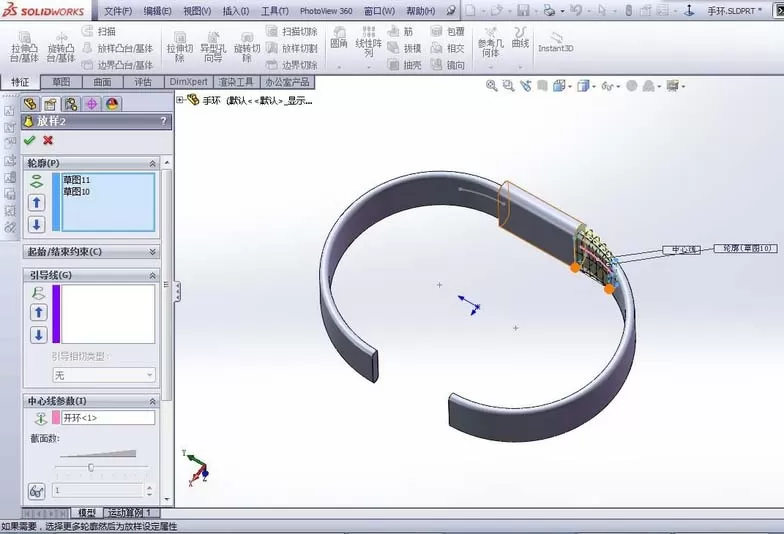Click the 扫描 sweep button
Screen dimensions: 784x534
[99, 32]
